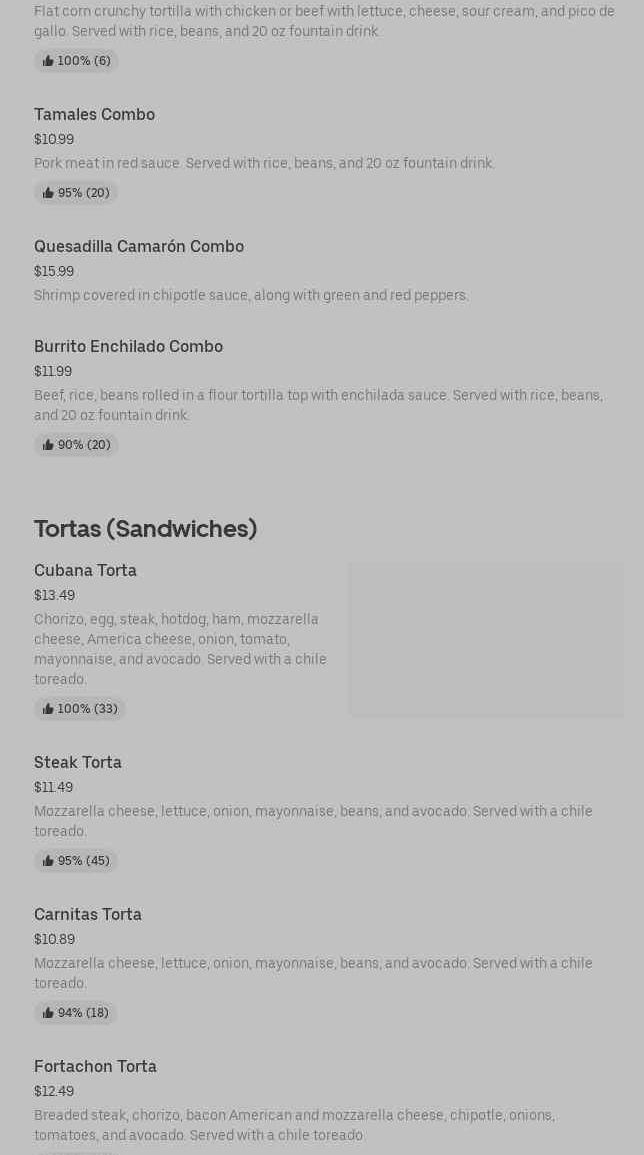Click the 95% (45) rating badge text

click(83, 861)
